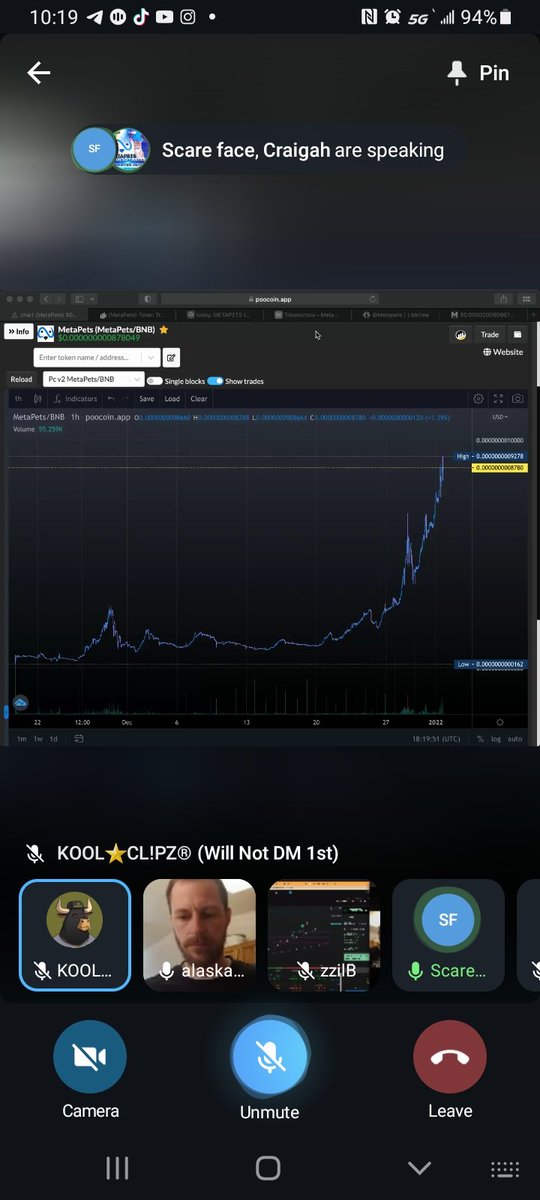Click the MetaPets token price text

coord(99,338)
